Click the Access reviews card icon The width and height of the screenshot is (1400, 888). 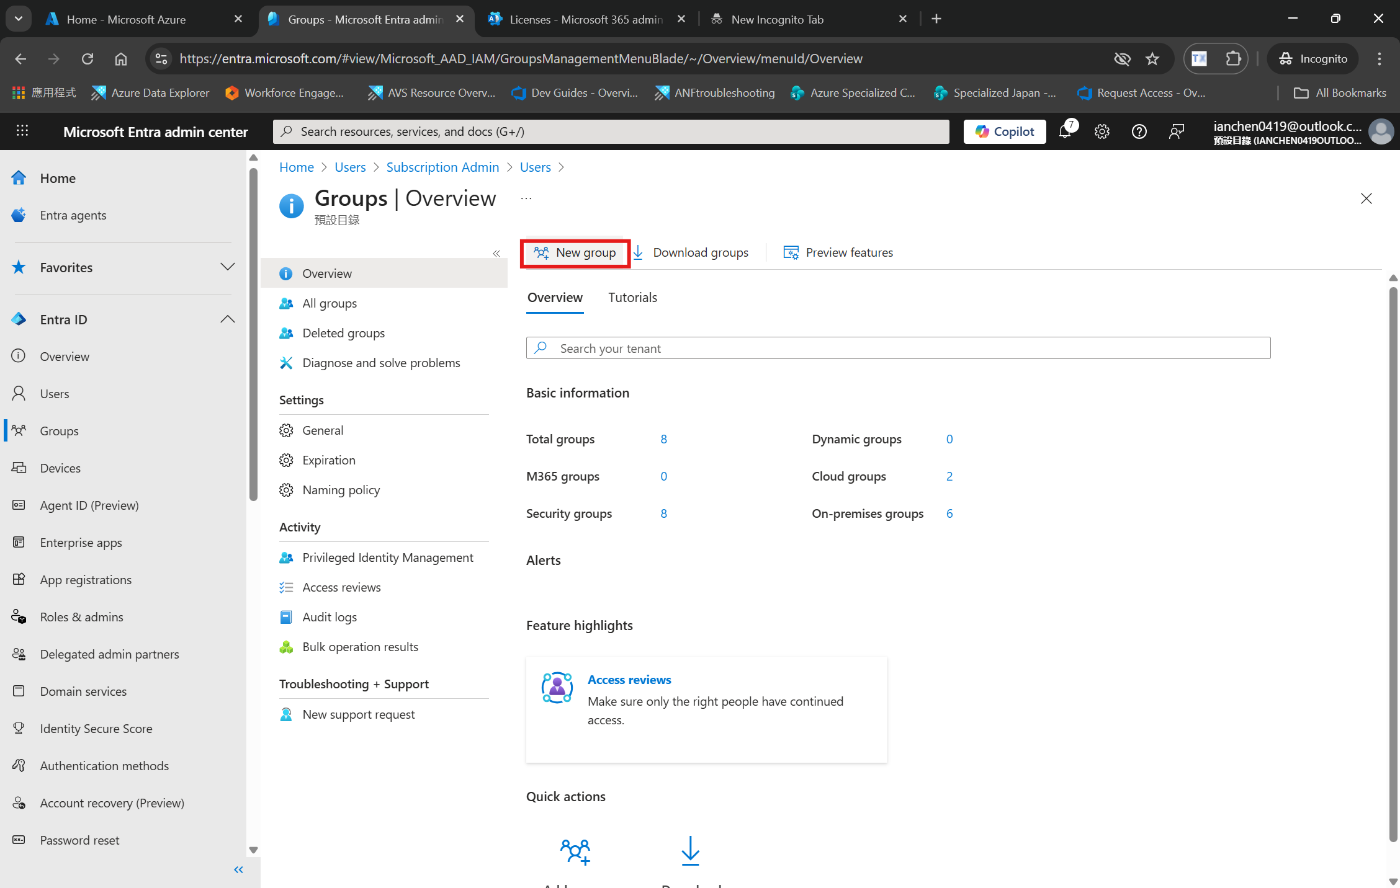pos(557,688)
